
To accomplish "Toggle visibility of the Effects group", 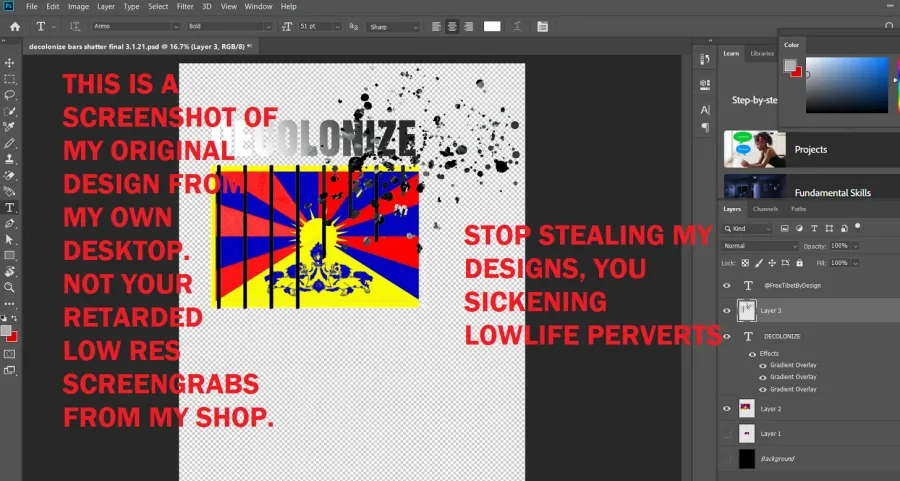I will 752,354.
